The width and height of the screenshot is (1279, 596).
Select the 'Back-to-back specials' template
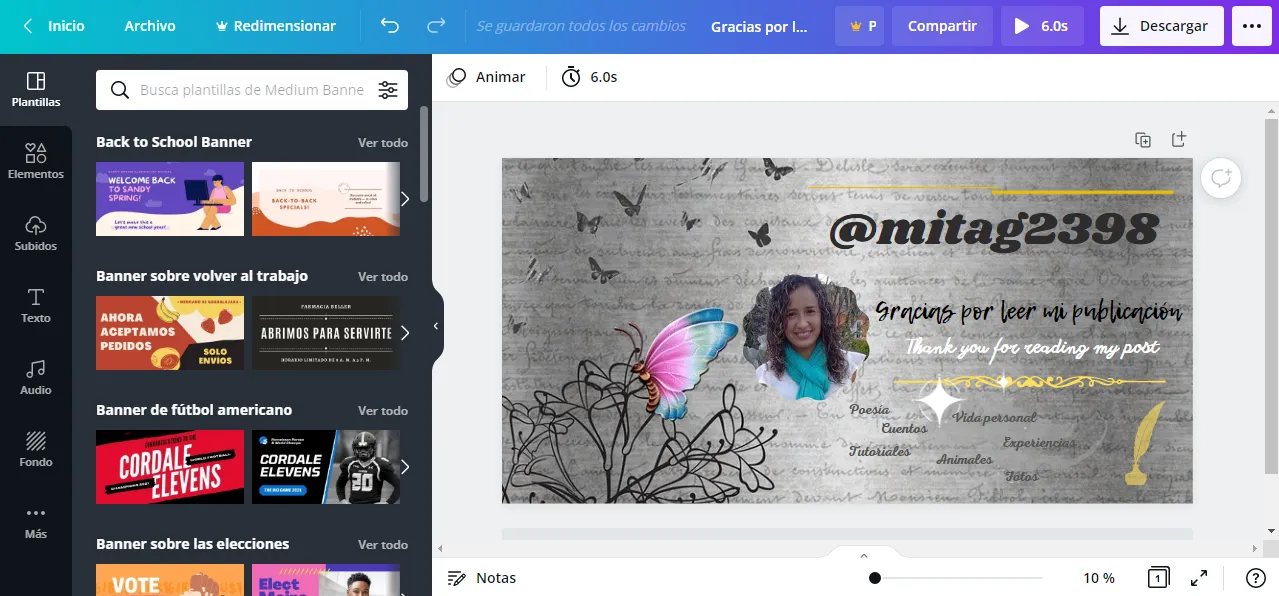click(x=326, y=199)
